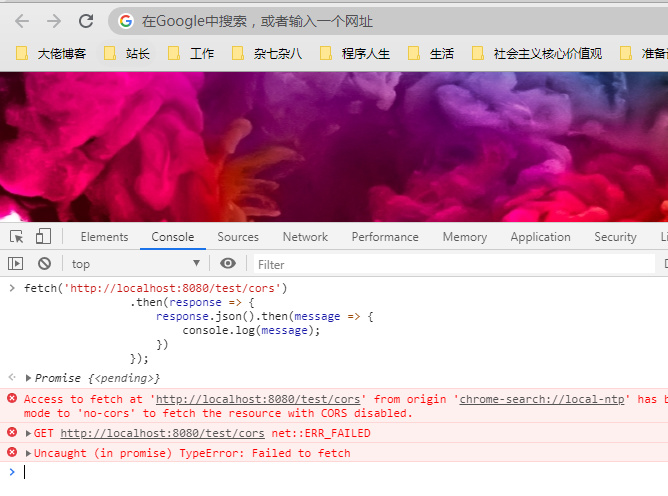Follow the chrome-search://local-ntp origin link
This screenshot has width=668, height=496.
(x=542, y=399)
